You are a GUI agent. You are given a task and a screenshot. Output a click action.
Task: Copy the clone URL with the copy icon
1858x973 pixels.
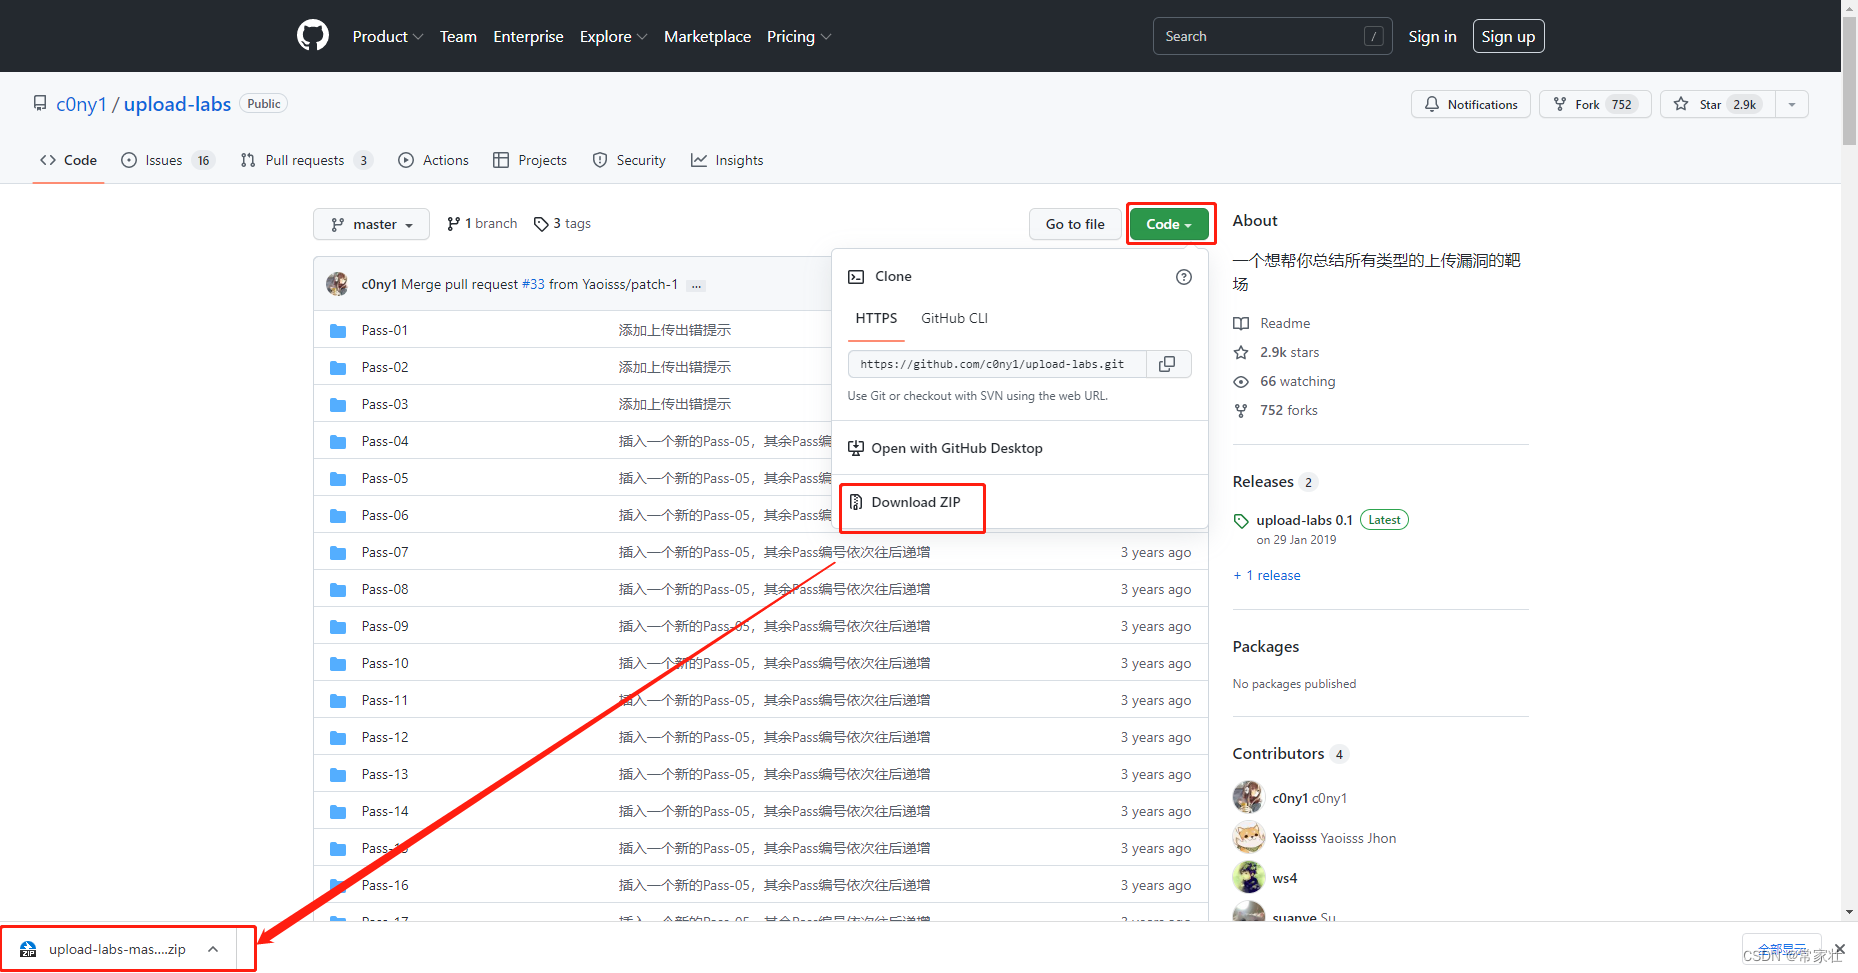(x=1167, y=364)
